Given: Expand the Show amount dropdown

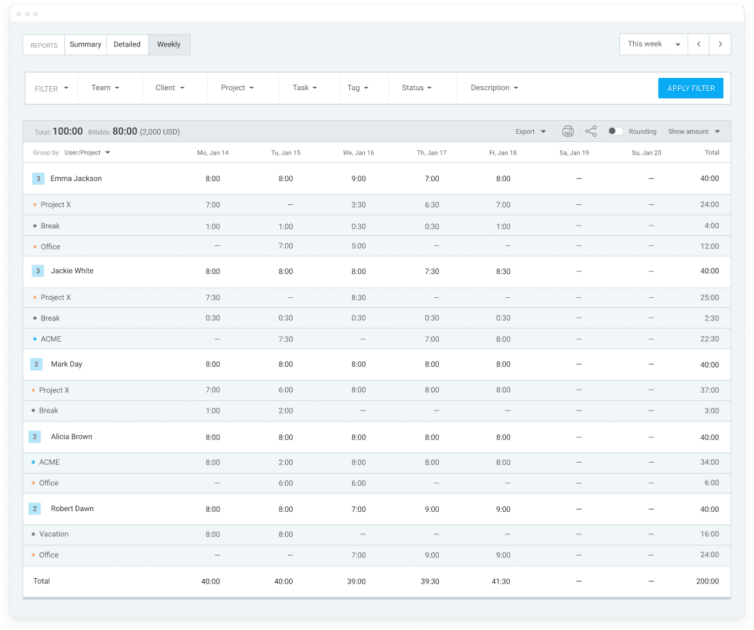Looking at the screenshot, I should click(693, 131).
